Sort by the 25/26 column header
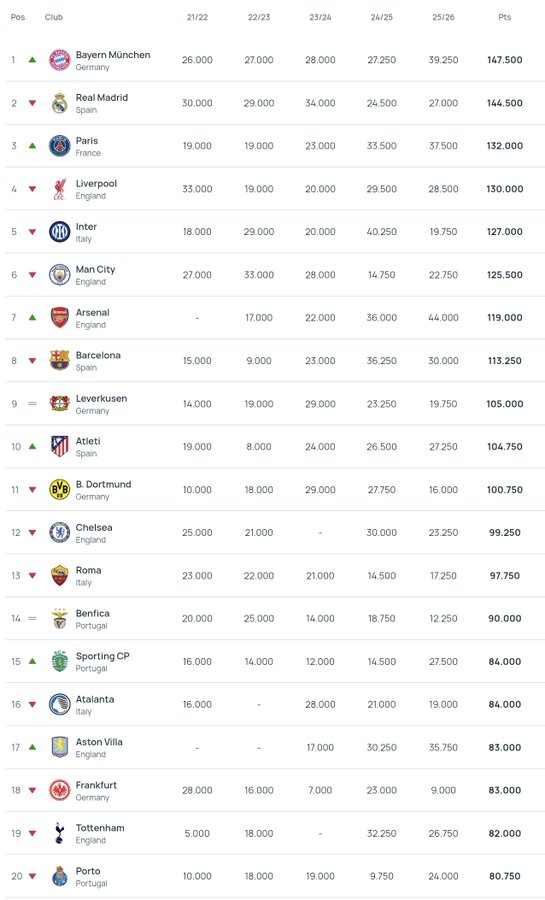545x900 pixels. (443, 17)
